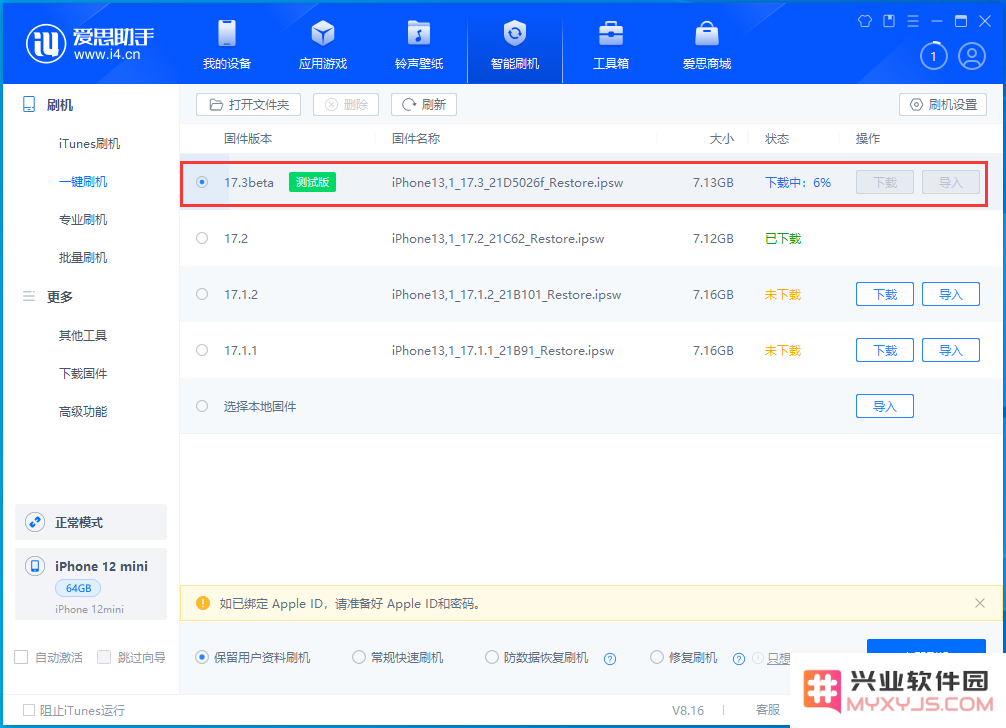The height and width of the screenshot is (728, 1006).
Task: Click the iPhone 12 mini device card
Action: click(x=90, y=584)
